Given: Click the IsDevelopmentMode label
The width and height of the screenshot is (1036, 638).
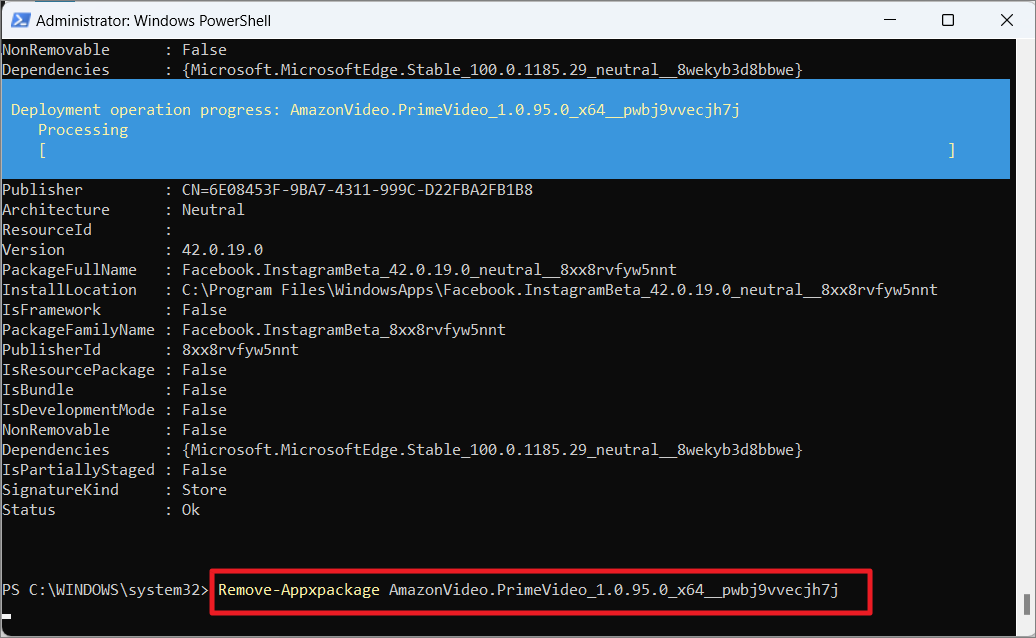Looking at the screenshot, I should tap(79, 410).
